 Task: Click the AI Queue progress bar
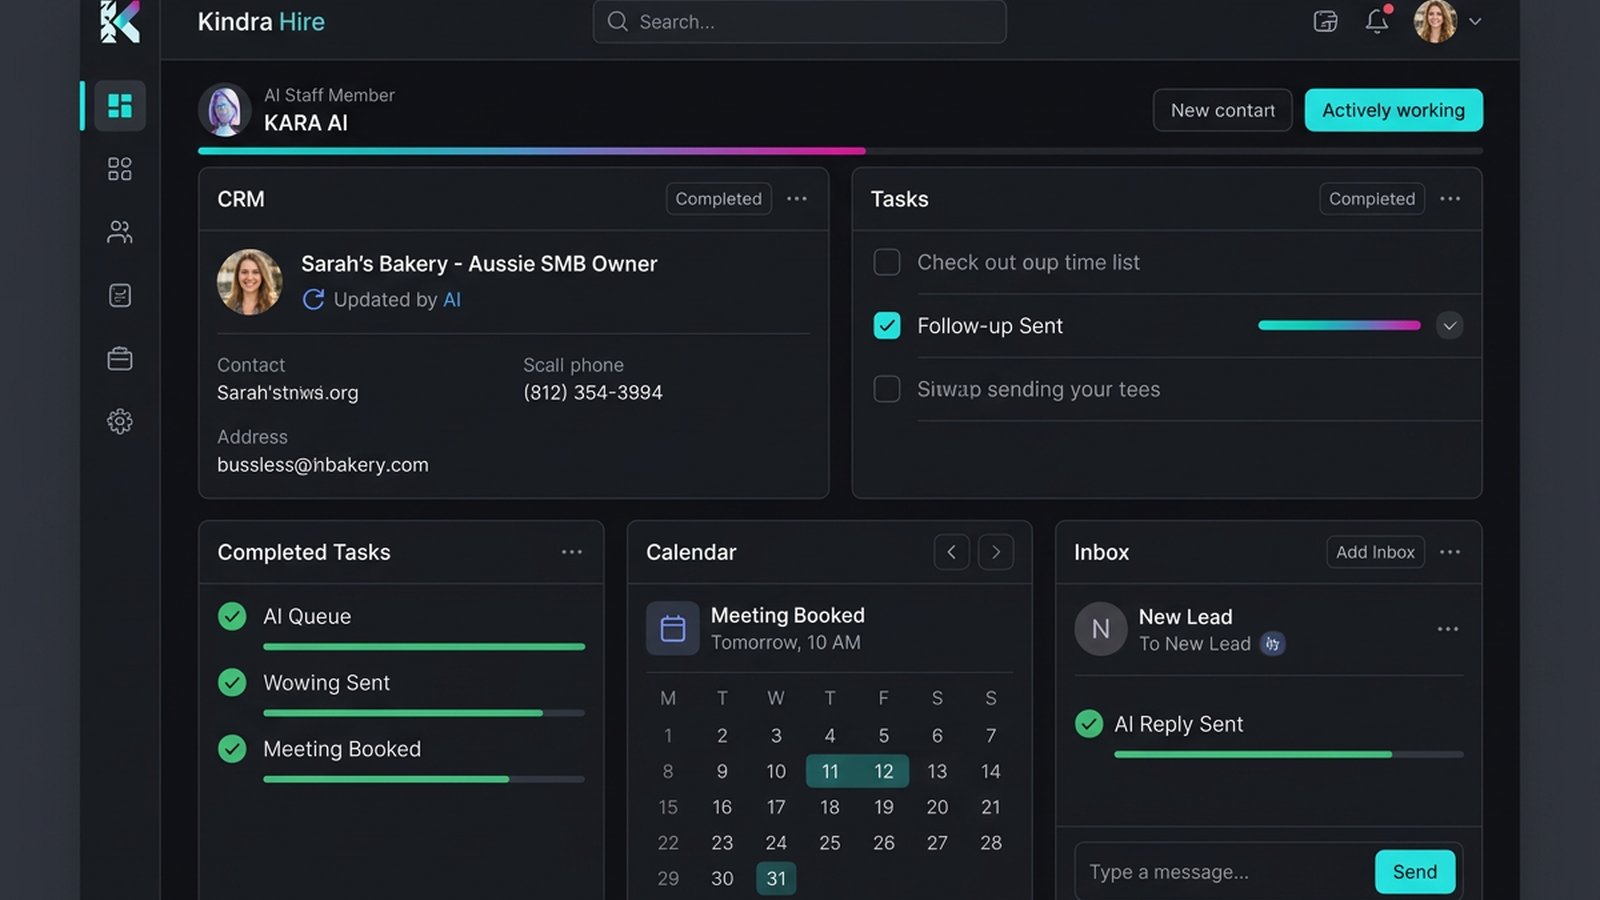(x=424, y=647)
